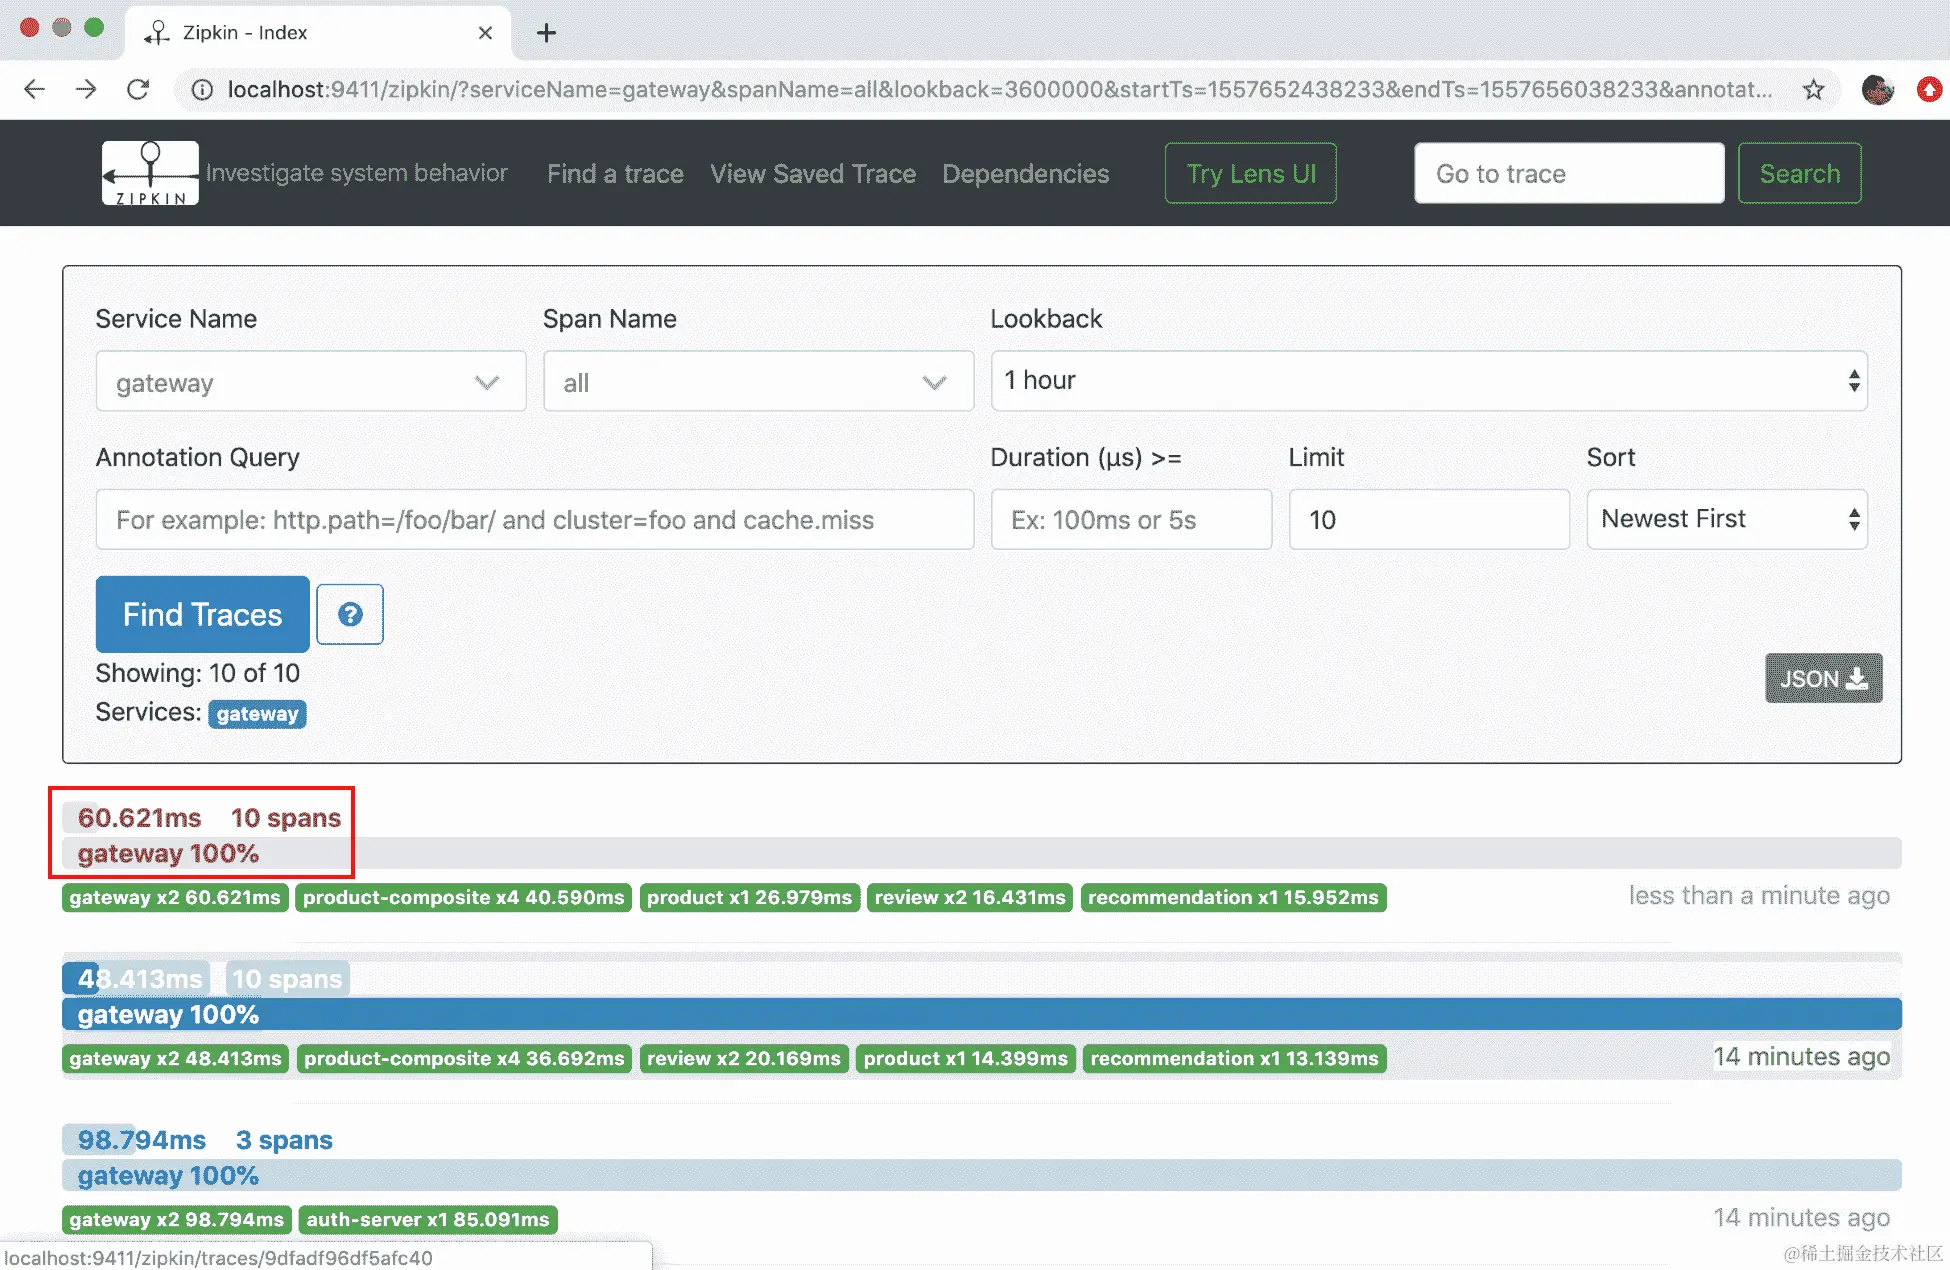The height and width of the screenshot is (1270, 1950).
Task: Expand the Service Name gateway dropdown
Action: click(x=310, y=381)
